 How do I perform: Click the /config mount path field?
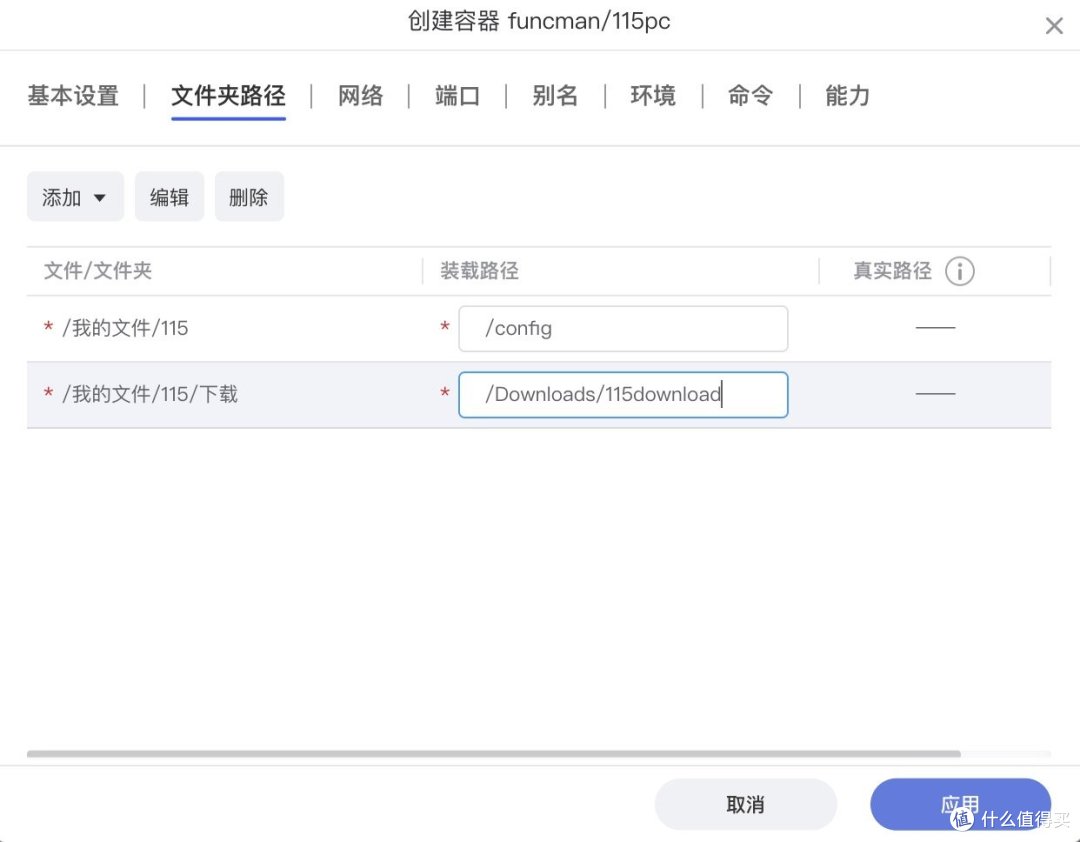pyautogui.click(x=623, y=328)
